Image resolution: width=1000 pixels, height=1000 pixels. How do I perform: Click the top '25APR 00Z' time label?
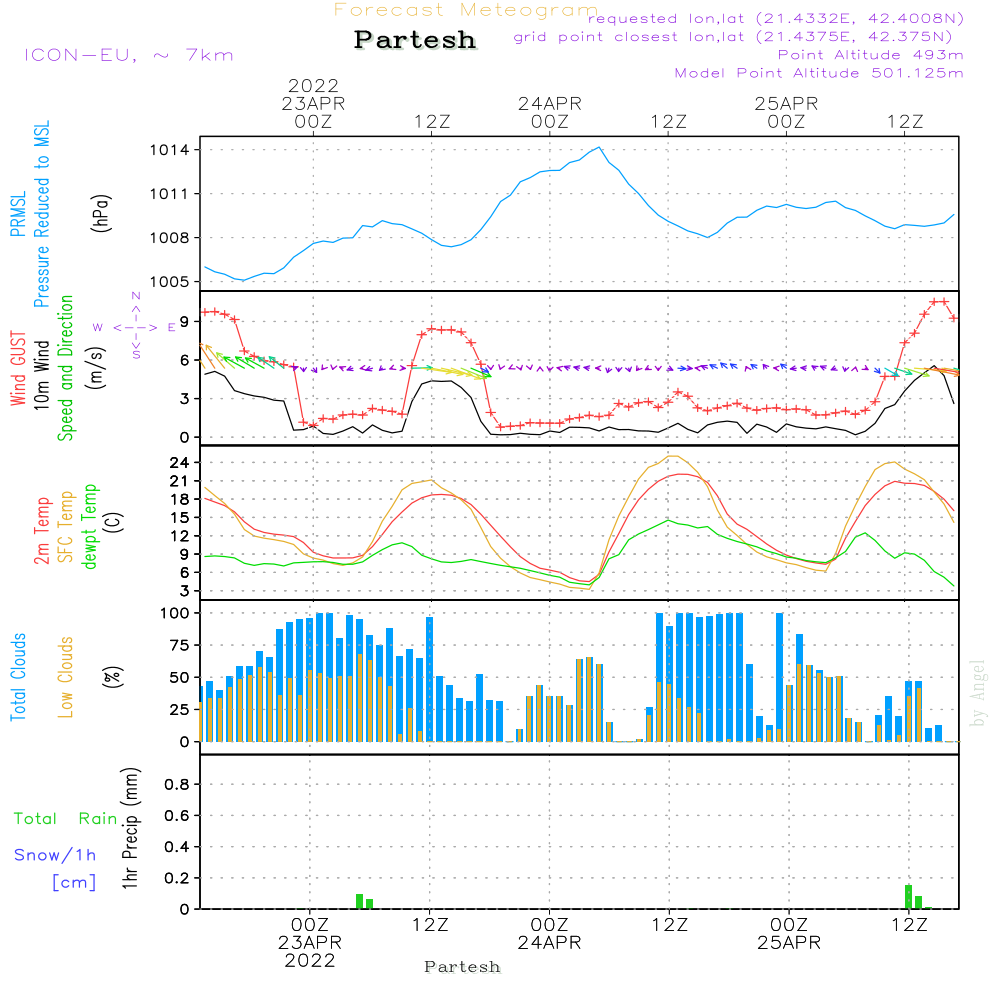point(786,112)
